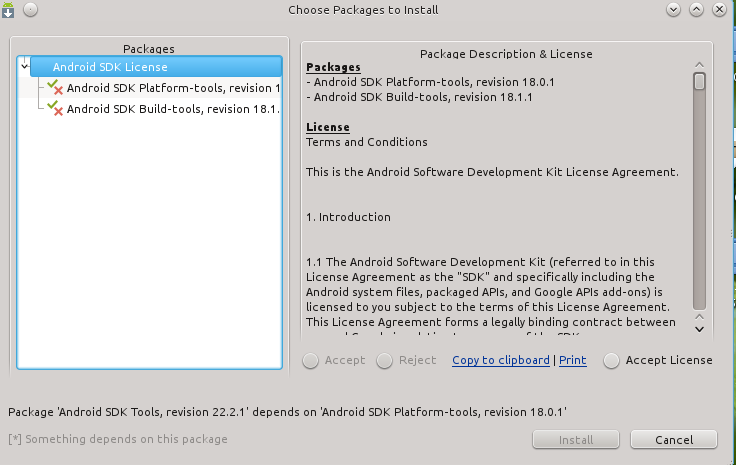Maximize the Choose Packages window
This screenshot has height=465, width=736.
pos(696,10)
